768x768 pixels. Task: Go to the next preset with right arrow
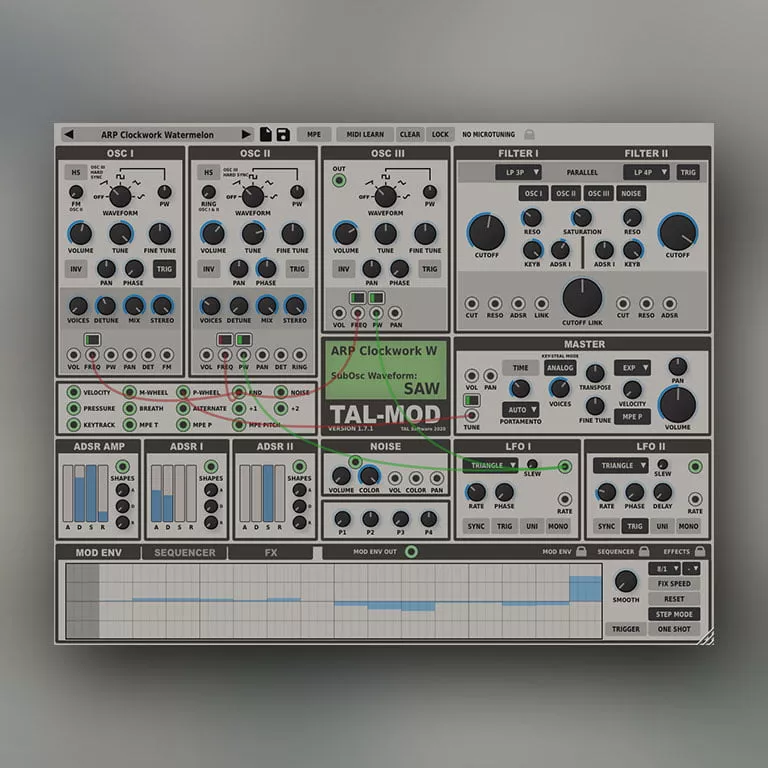click(245, 134)
